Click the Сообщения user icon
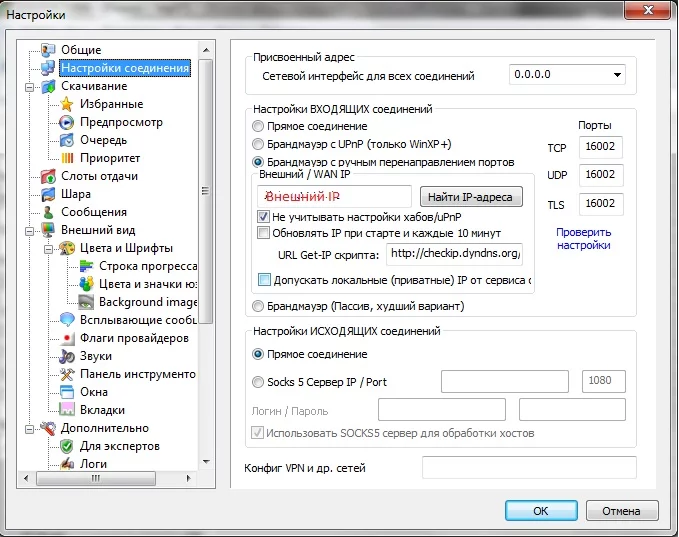This screenshot has height=537, width=679. click(48, 212)
